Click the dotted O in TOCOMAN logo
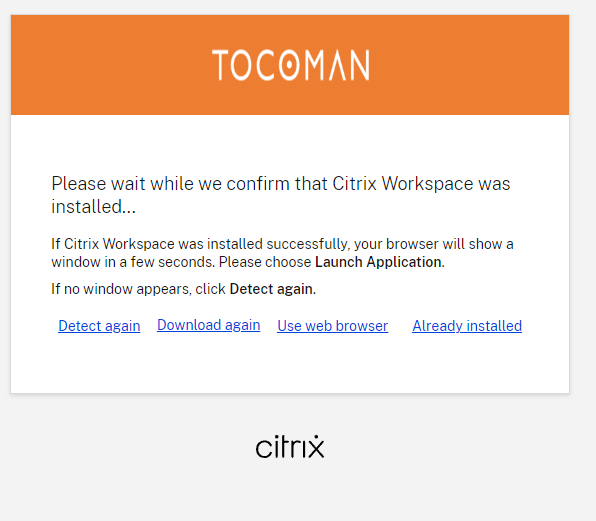596x521 pixels. [290, 65]
